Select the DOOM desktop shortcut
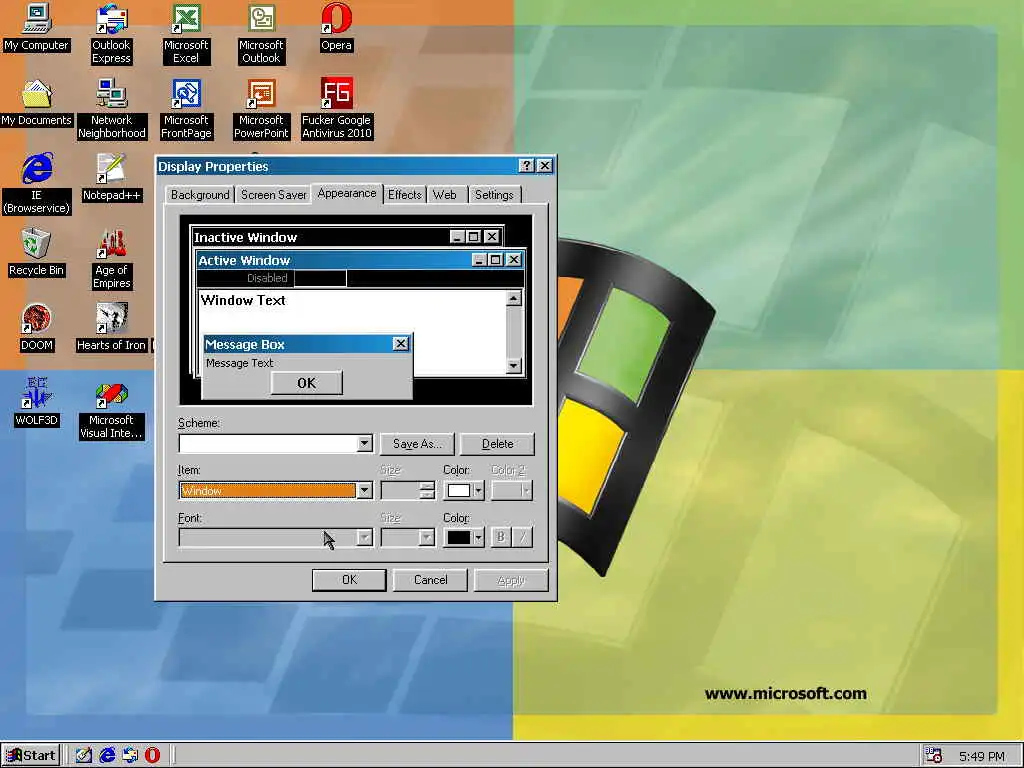The width and height of the screenshot is (1024, 768). tap(37, 328)
